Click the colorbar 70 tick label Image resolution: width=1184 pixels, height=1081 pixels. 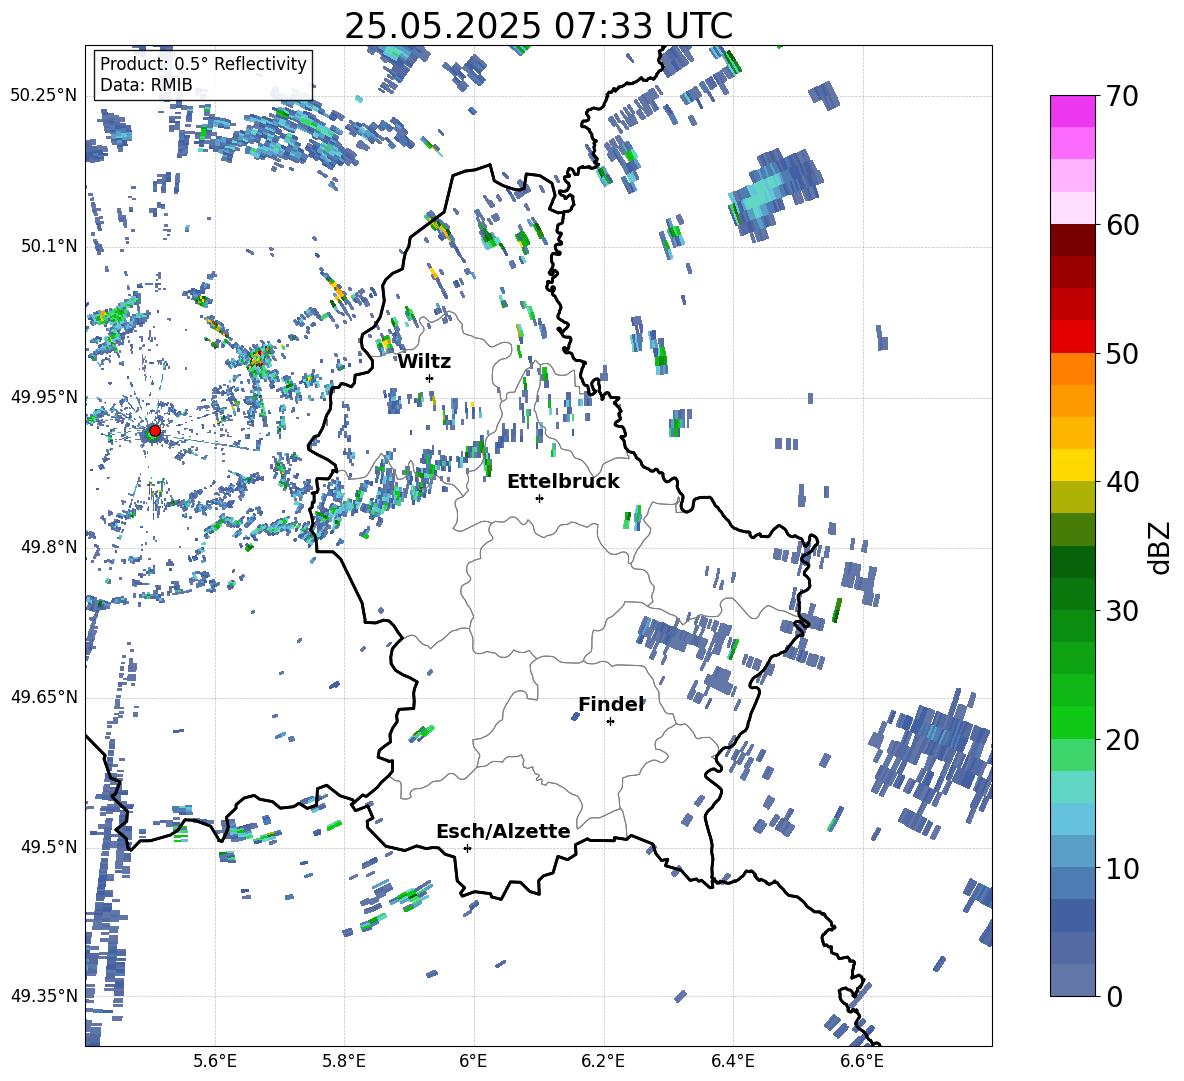point(1122,96)
